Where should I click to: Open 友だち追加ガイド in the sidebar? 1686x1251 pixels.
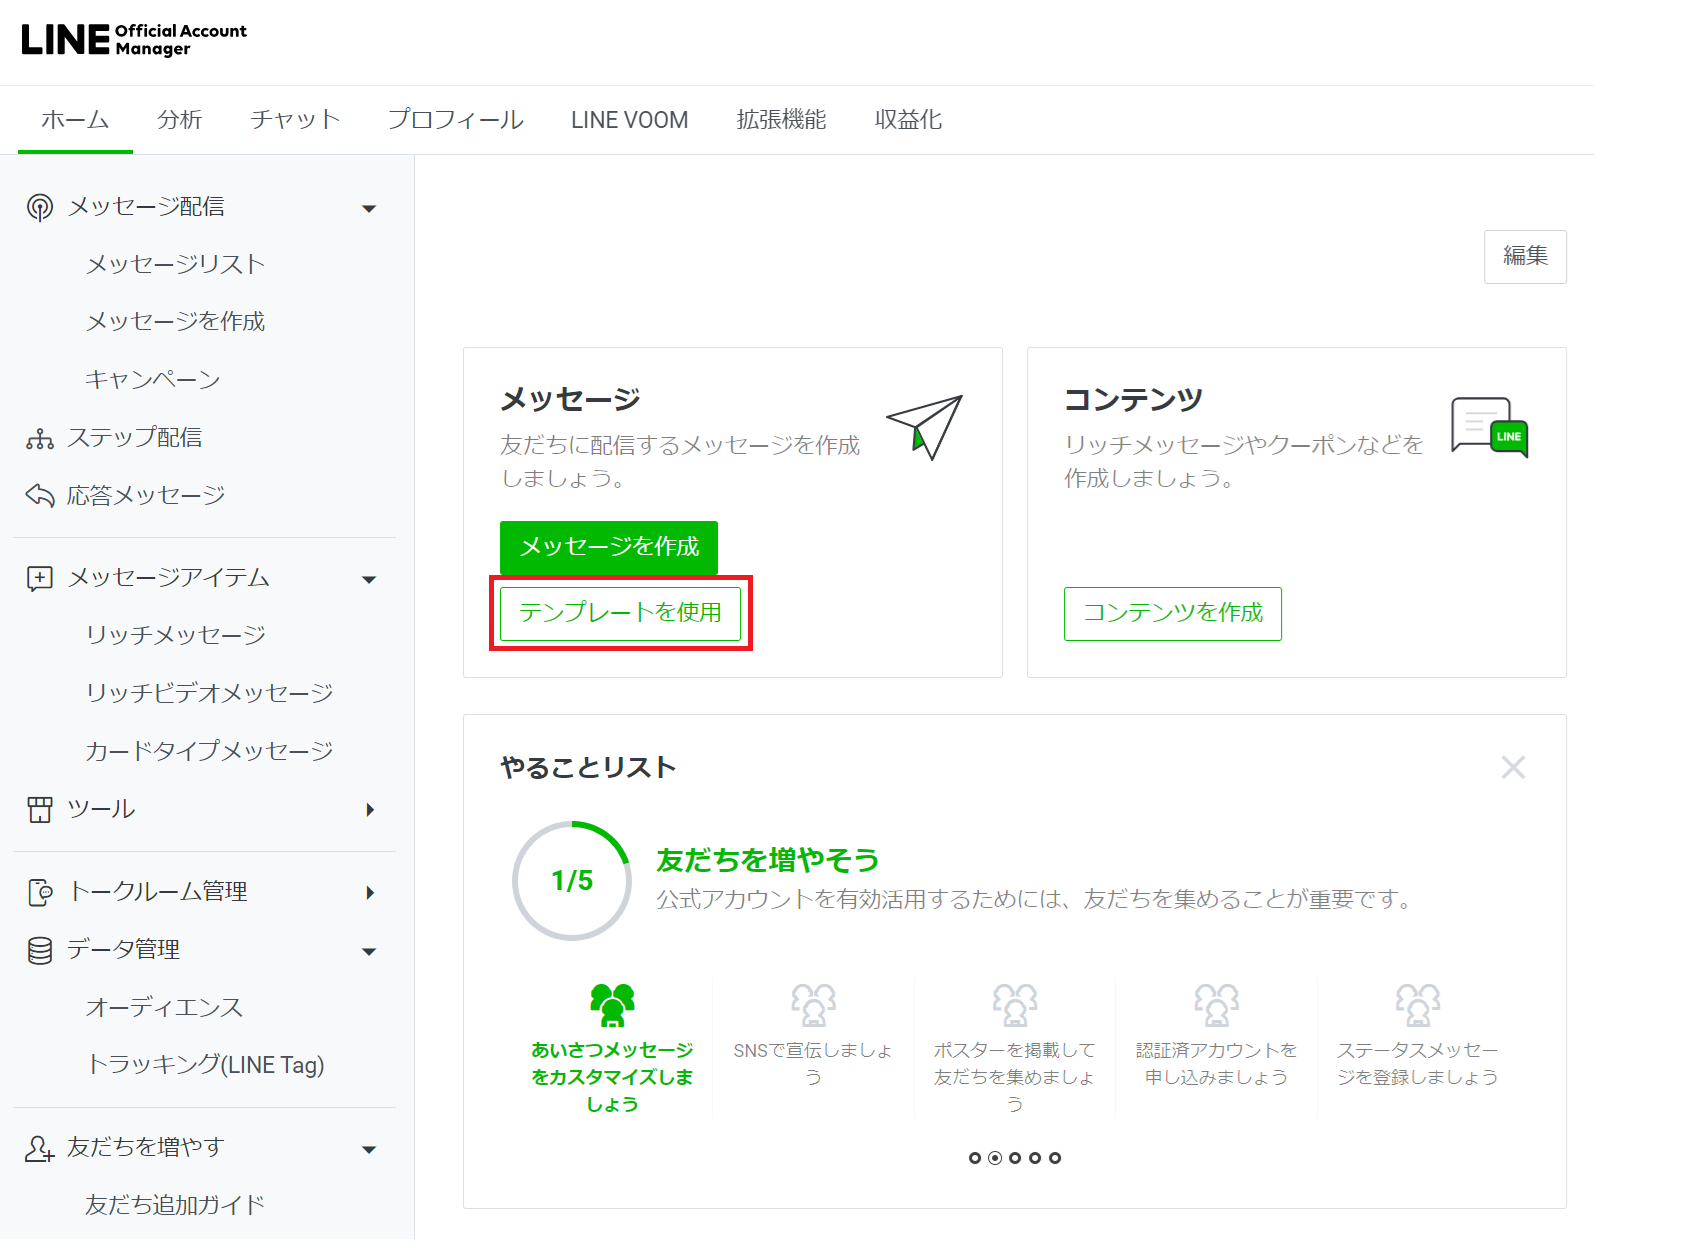(176, 1206)
